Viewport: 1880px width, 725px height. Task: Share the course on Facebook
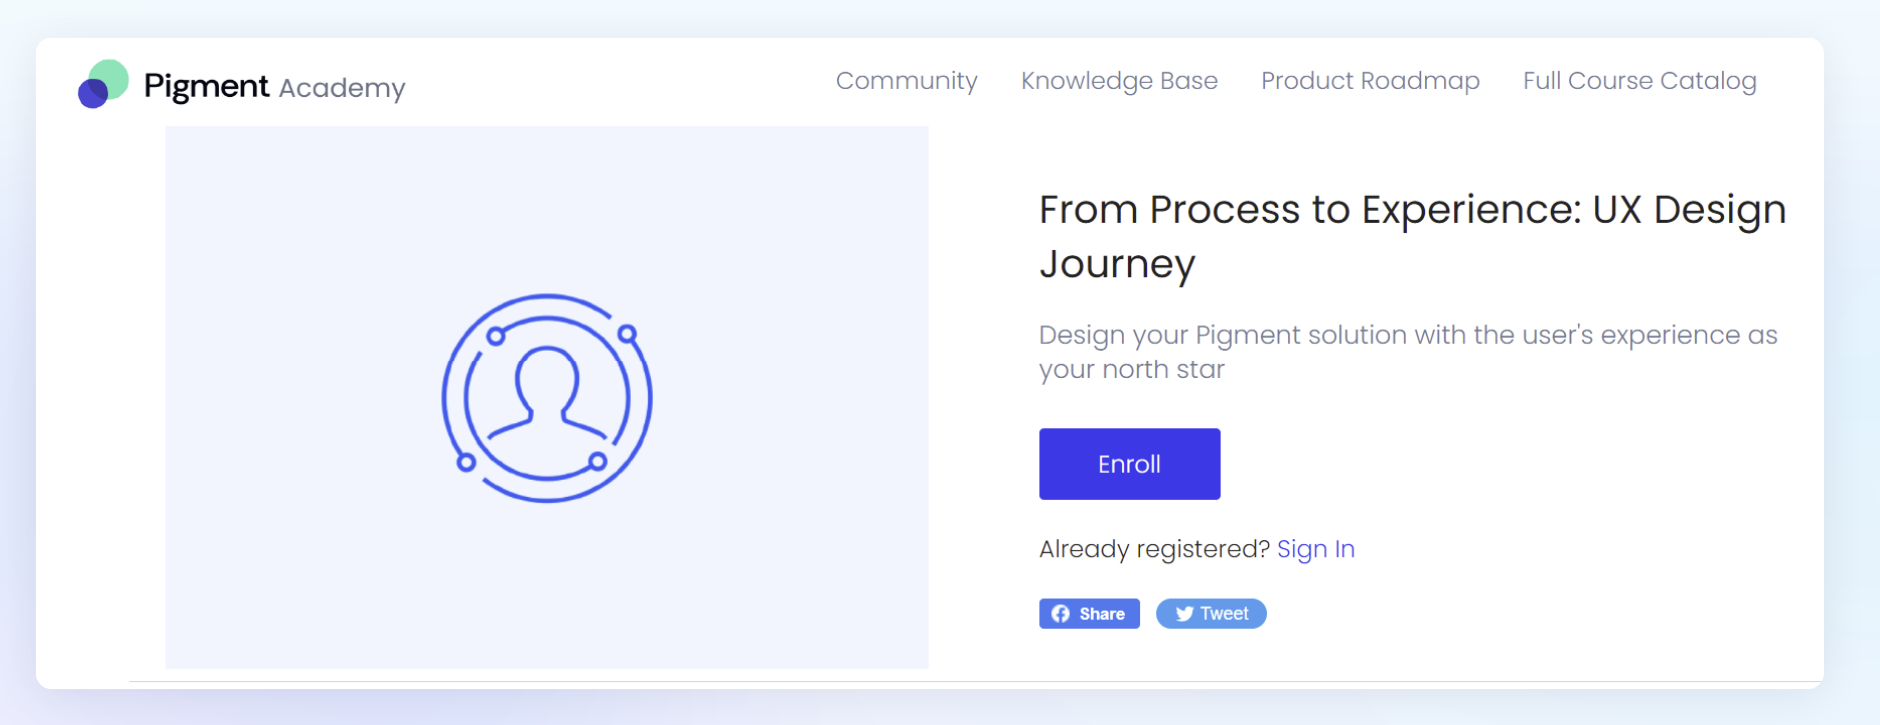point(1089,614)
